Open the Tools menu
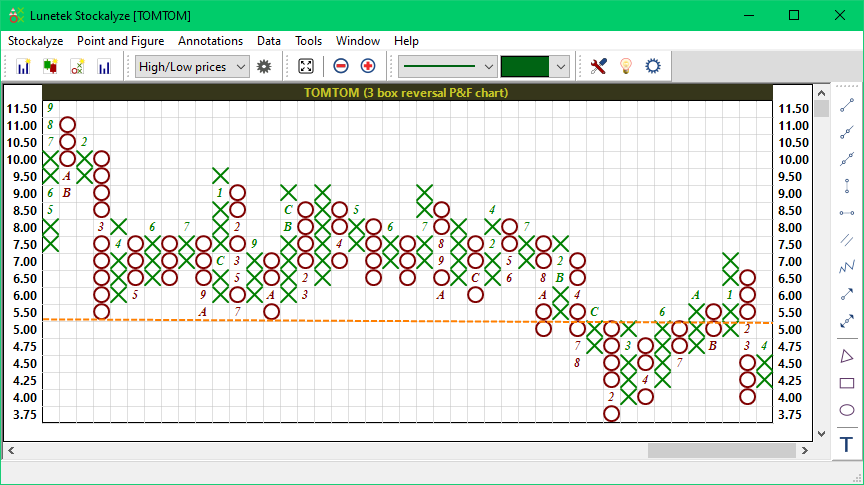Viewport: 864px width, 485px height. coord(309,41)
